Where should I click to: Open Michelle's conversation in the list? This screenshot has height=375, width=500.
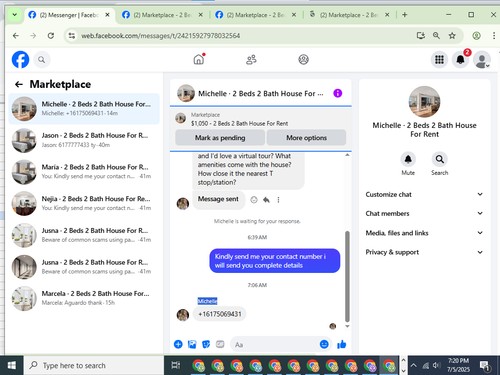[84, 109]
